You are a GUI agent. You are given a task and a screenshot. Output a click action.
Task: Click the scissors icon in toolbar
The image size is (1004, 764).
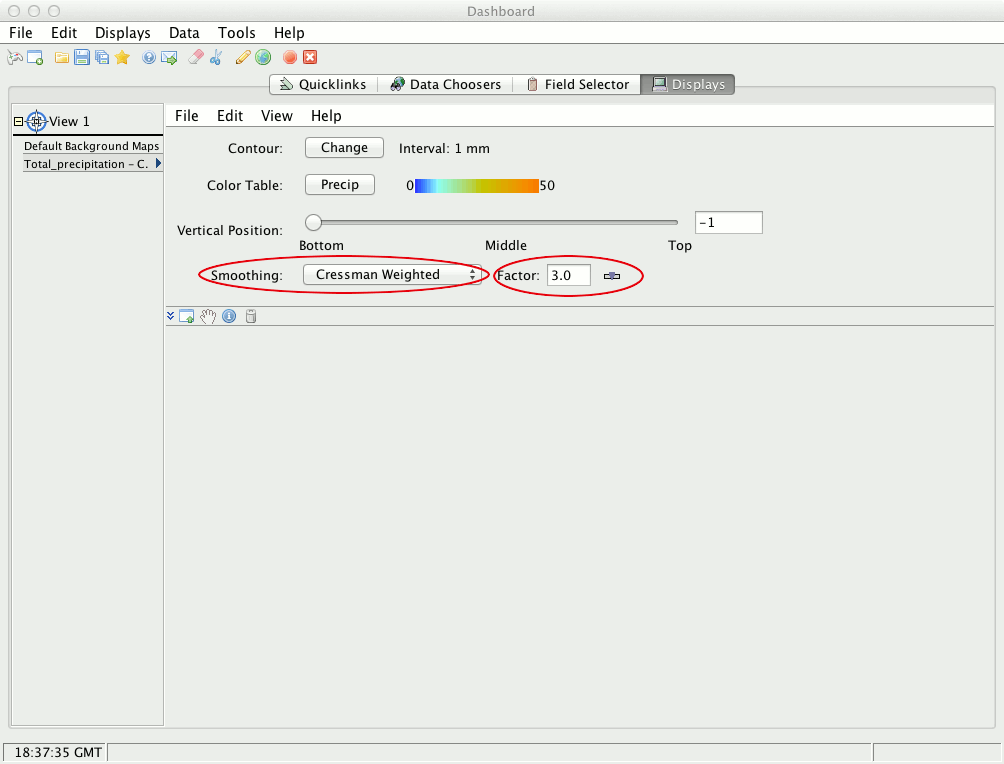pyautogui.click(x=215, y=58)
